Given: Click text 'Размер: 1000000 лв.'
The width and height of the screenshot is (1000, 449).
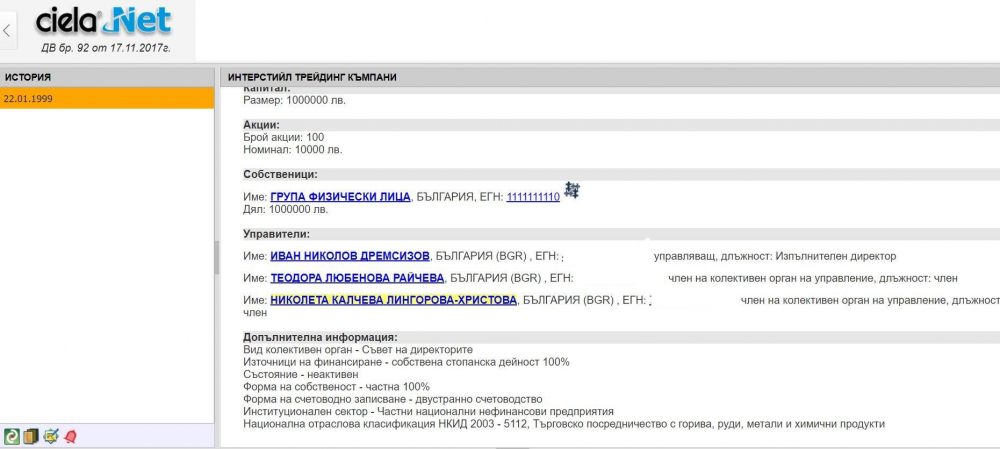Looking at the screenshot, I should 295,100.
